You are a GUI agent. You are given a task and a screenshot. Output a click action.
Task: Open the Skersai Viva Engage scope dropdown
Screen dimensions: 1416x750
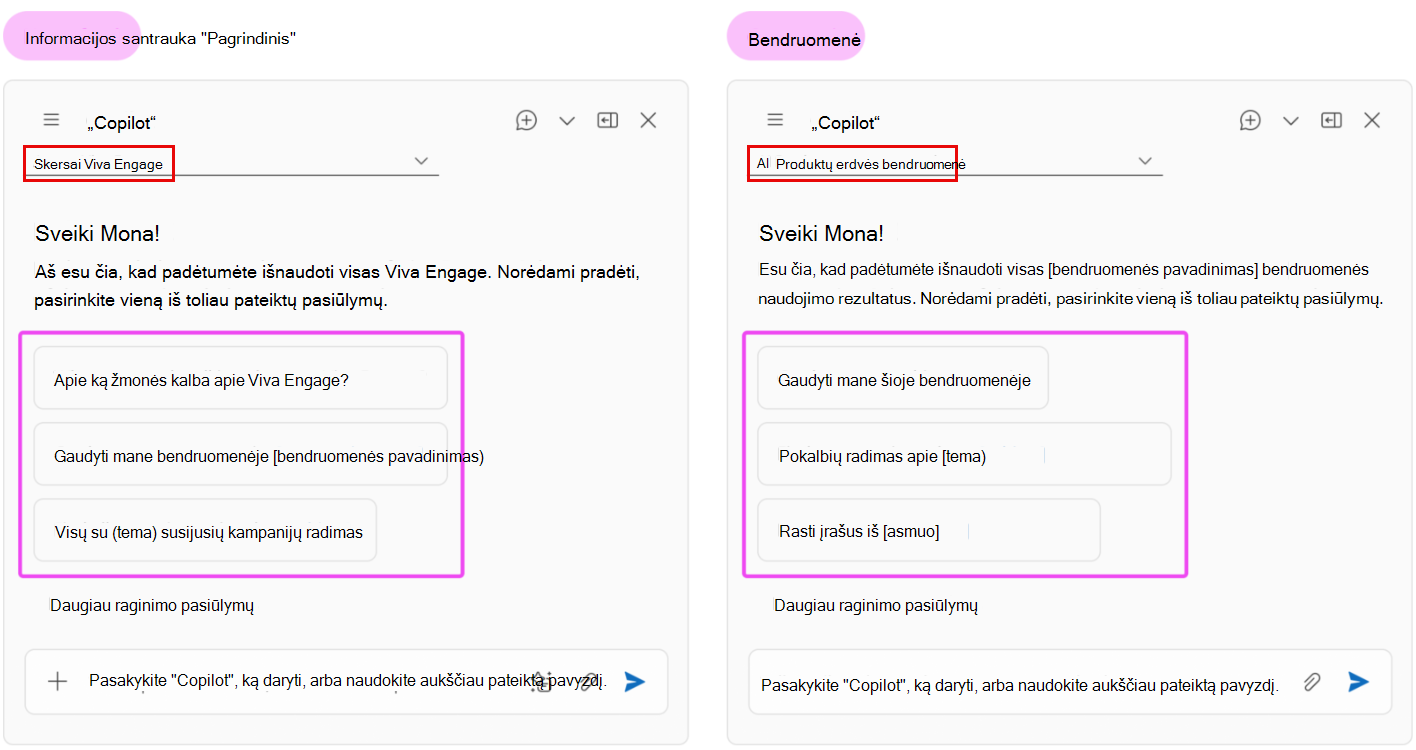click(232, 163)
